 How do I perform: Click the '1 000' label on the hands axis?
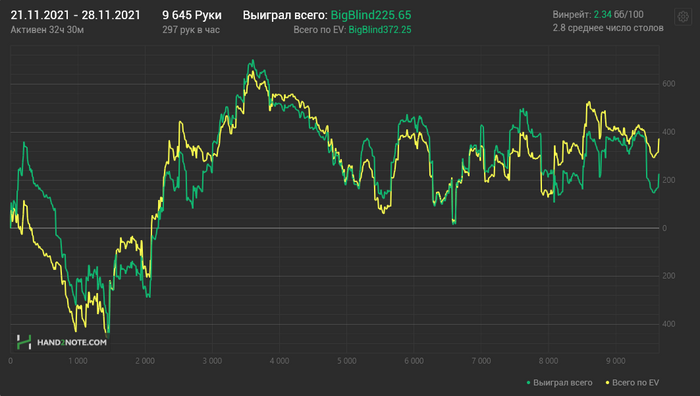click(78, 361)
